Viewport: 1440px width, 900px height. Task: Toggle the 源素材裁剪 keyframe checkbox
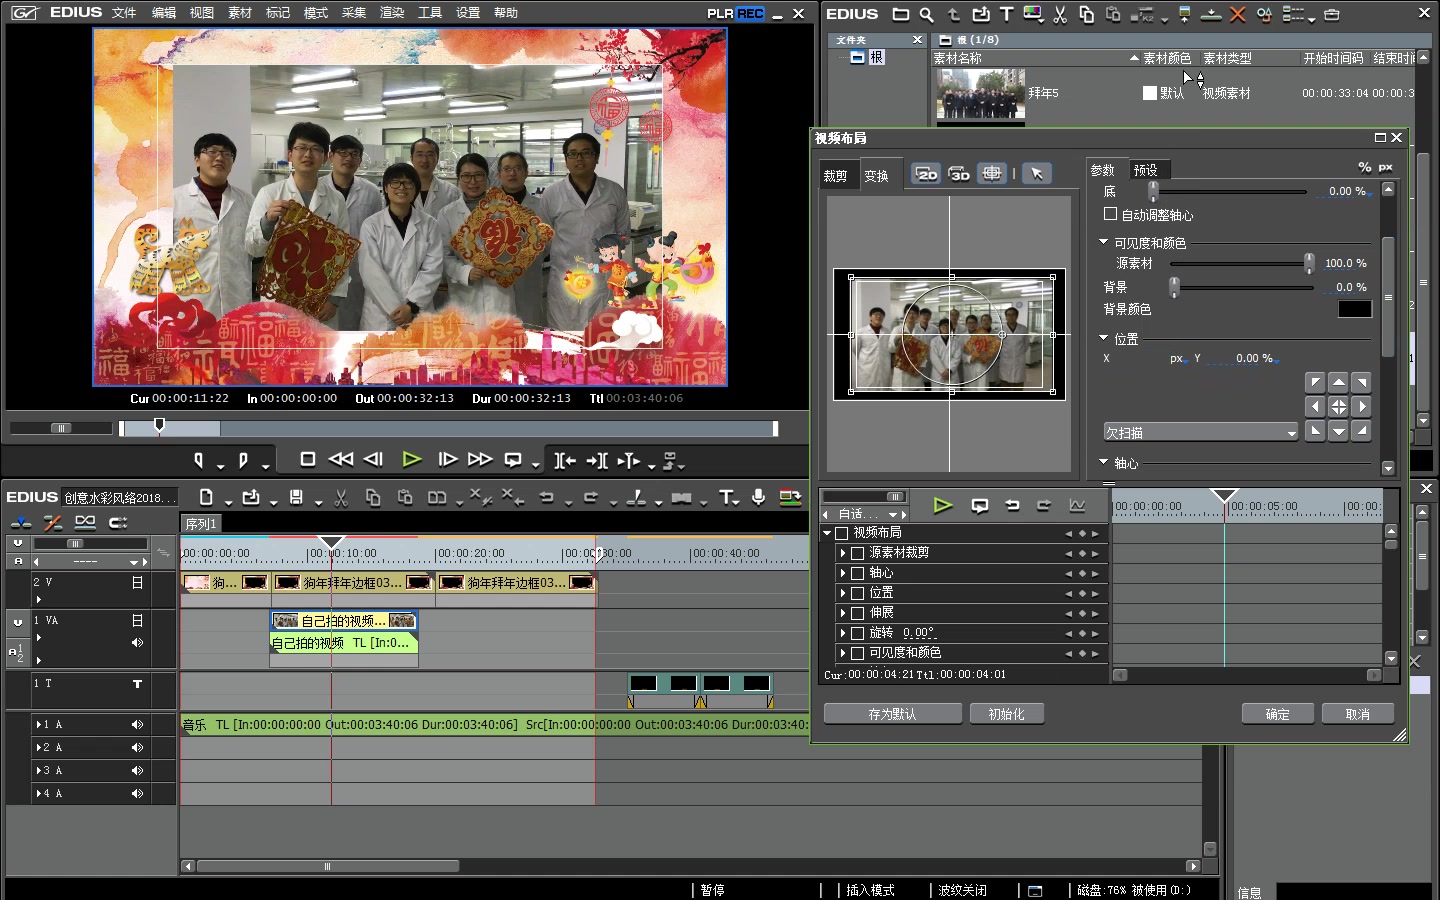(x=857, y=553)
